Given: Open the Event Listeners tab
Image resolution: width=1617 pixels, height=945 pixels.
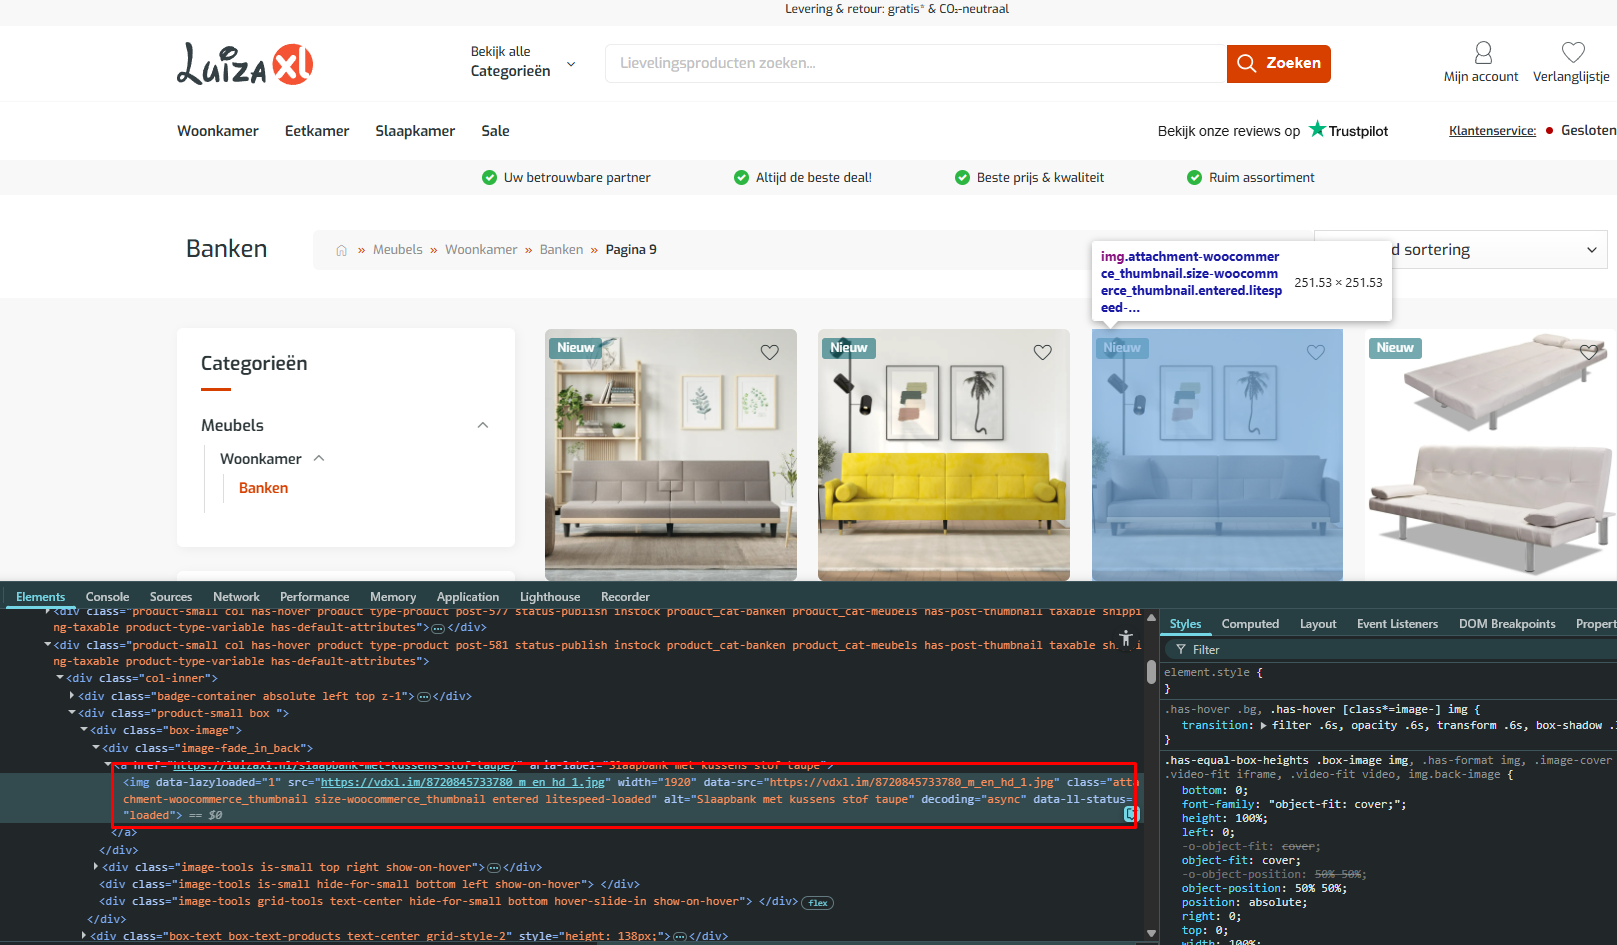Looking at the screenshot, I should 1397,624.
